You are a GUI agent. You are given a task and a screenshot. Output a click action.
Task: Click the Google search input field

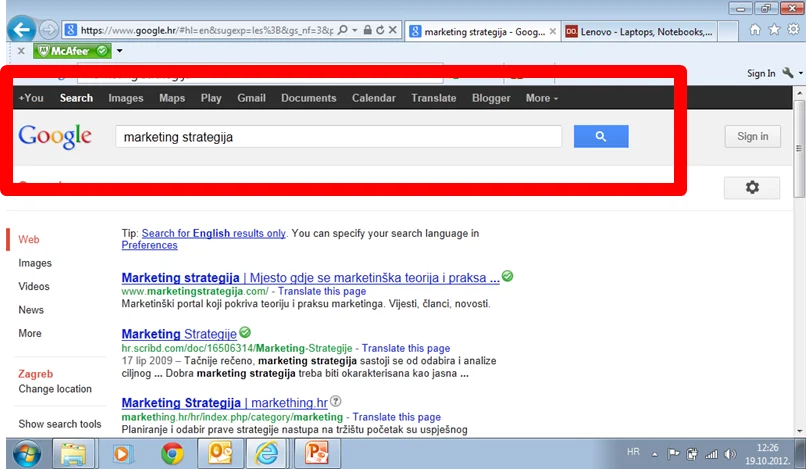pyautogui.click(x=338, y=137)
